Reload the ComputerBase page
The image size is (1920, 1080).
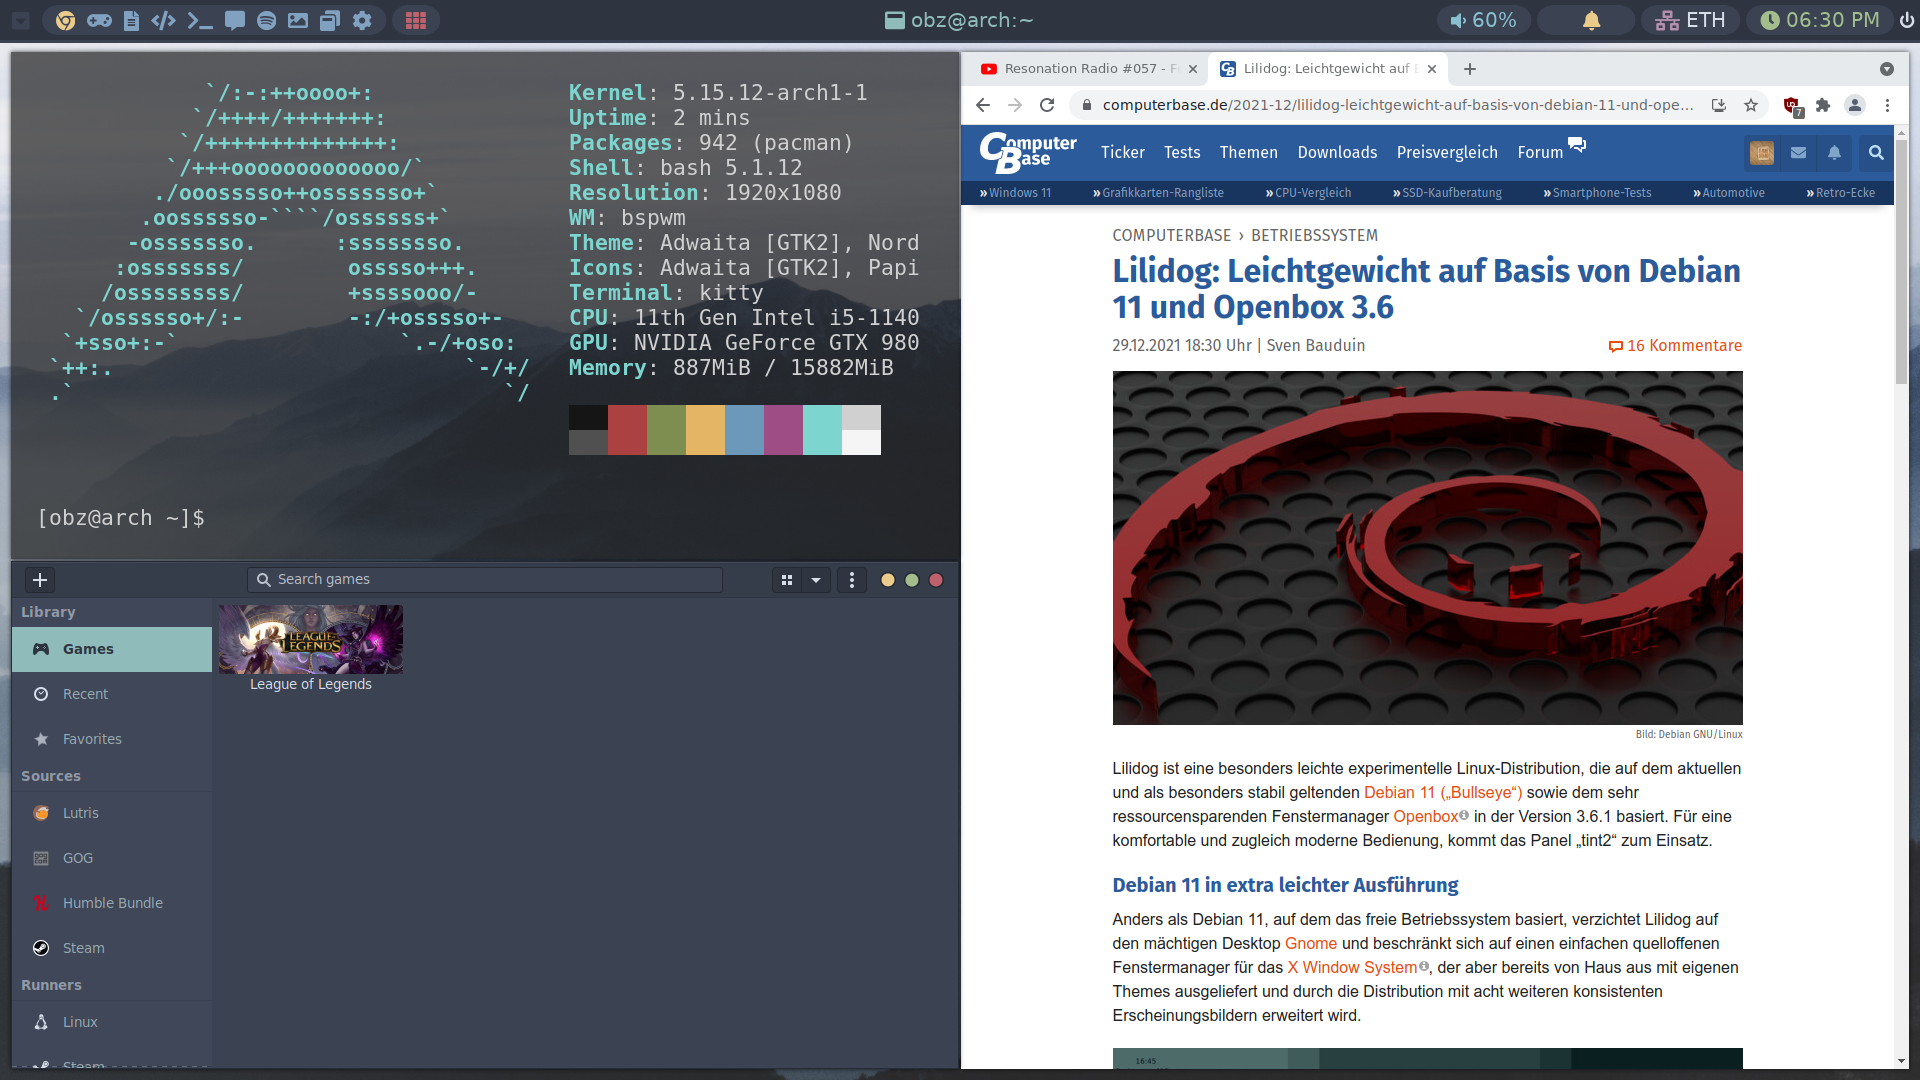click(x=1047, y=105)
